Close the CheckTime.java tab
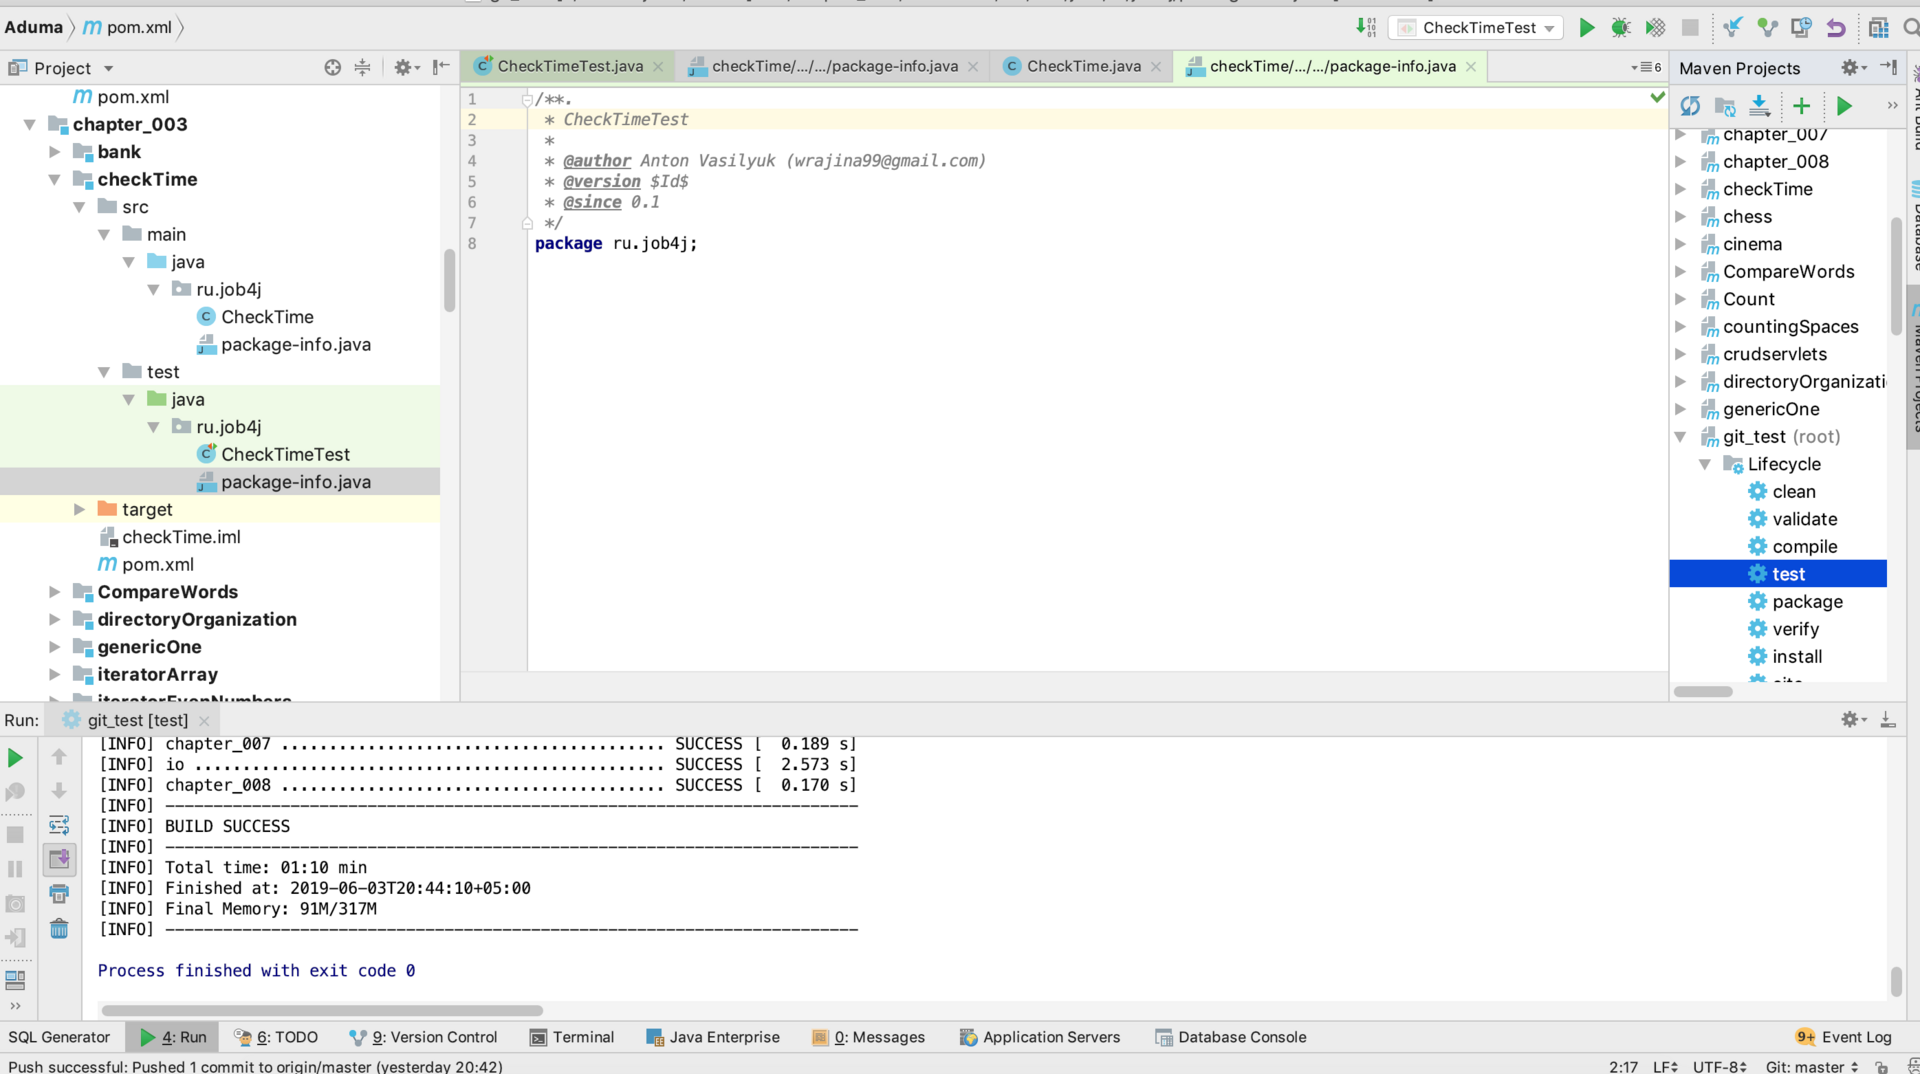 point(1156,67)
